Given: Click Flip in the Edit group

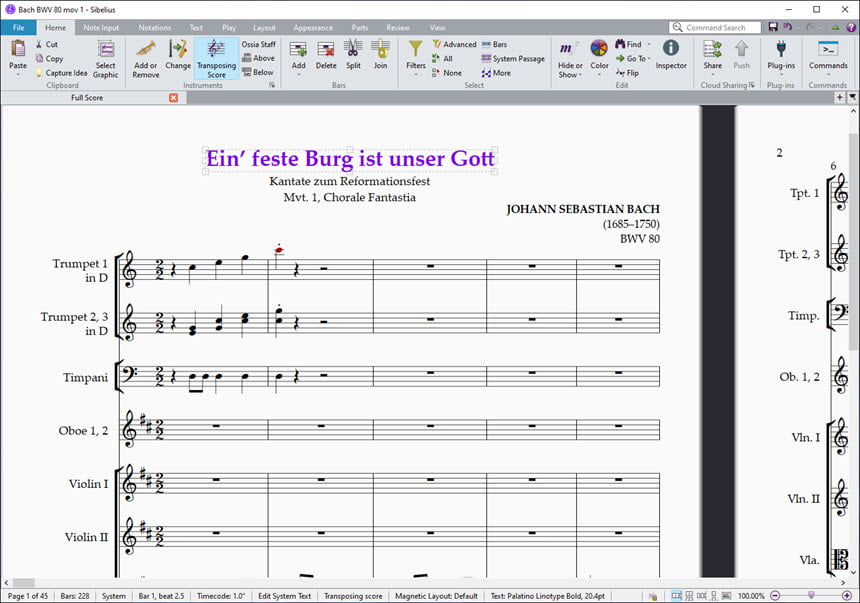Looking at the screenshot, I should [627, 73].
